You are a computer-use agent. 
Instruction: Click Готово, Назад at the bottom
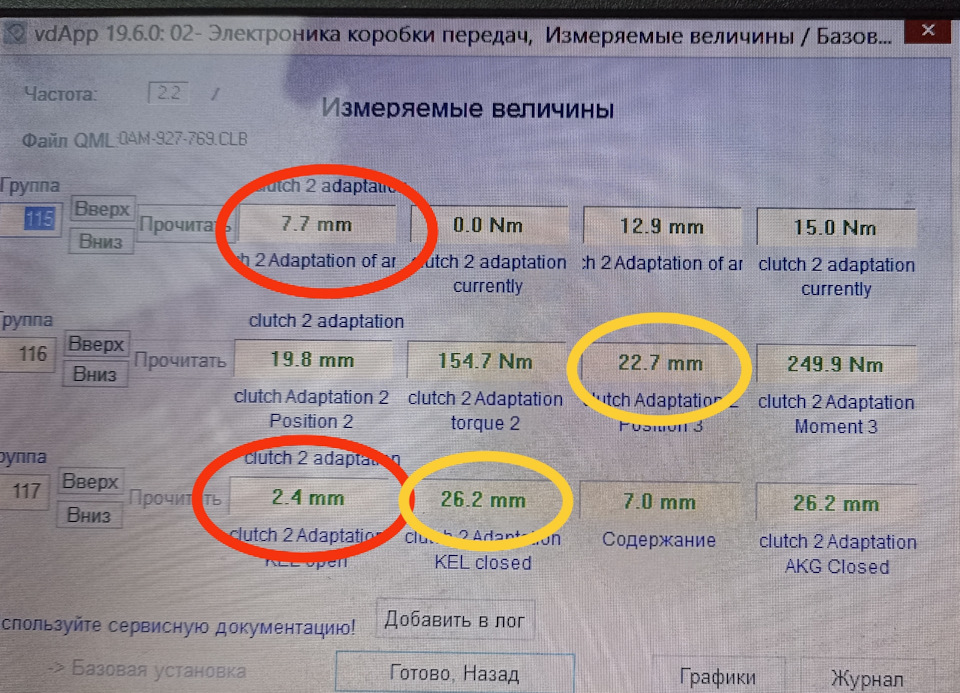tap(454, 672)
